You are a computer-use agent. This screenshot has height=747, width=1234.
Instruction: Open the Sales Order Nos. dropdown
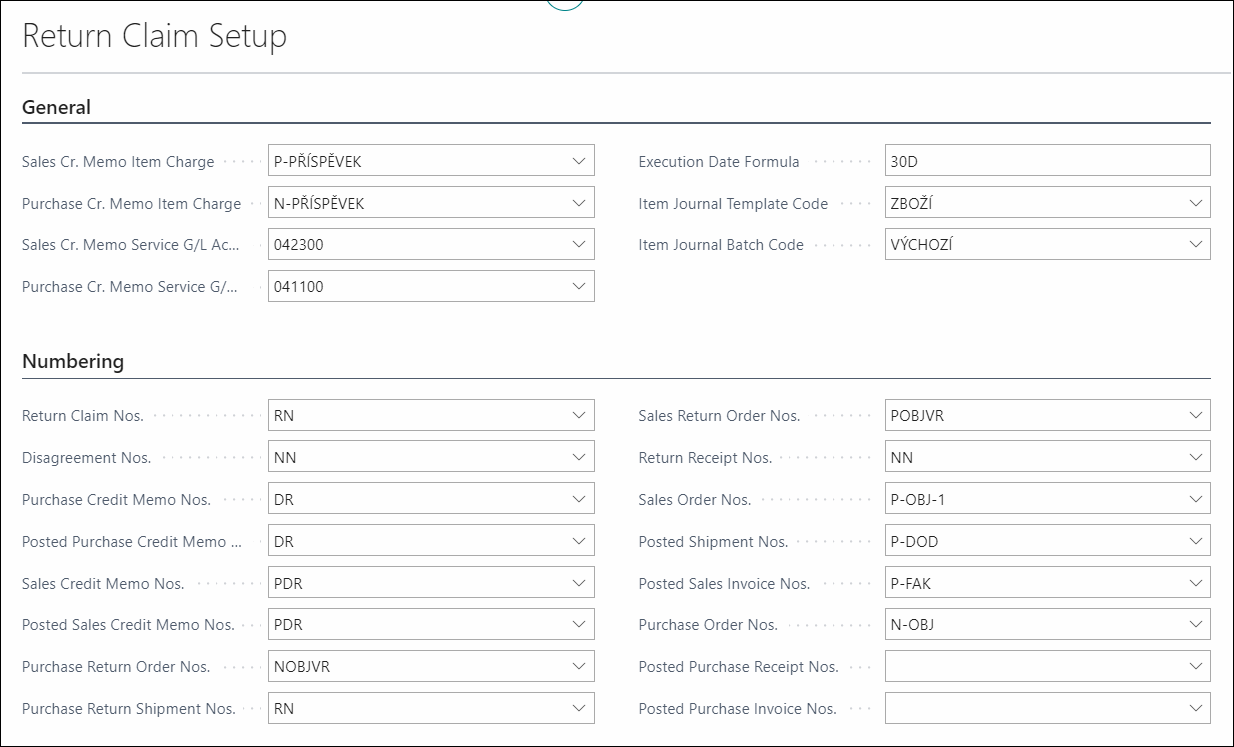click(1195, 499)
